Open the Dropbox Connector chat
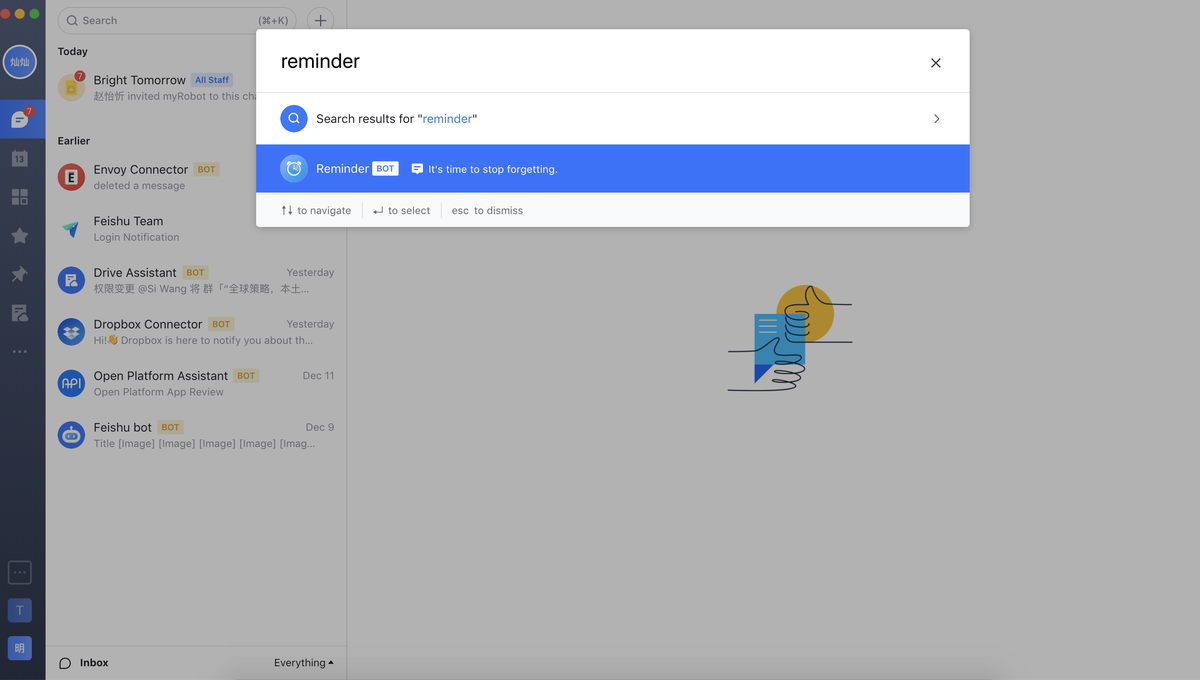Screen dimensions: 1200x680 coord(196,332)
